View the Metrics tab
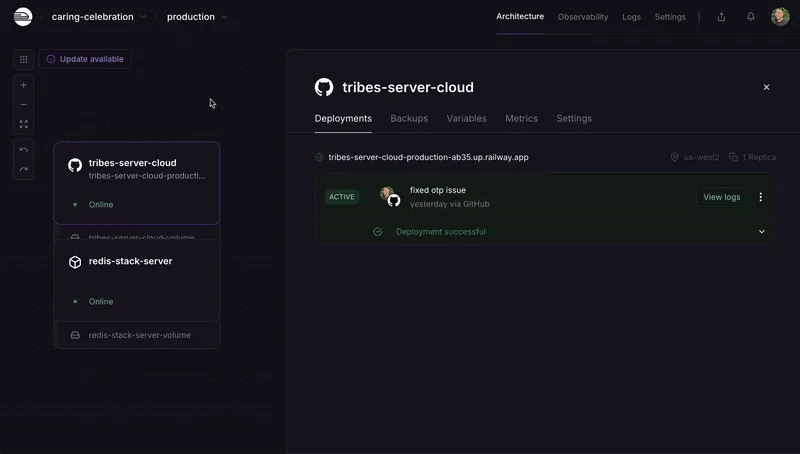The width and height of the screenshot is (800, 454). [x=521, y=118]
